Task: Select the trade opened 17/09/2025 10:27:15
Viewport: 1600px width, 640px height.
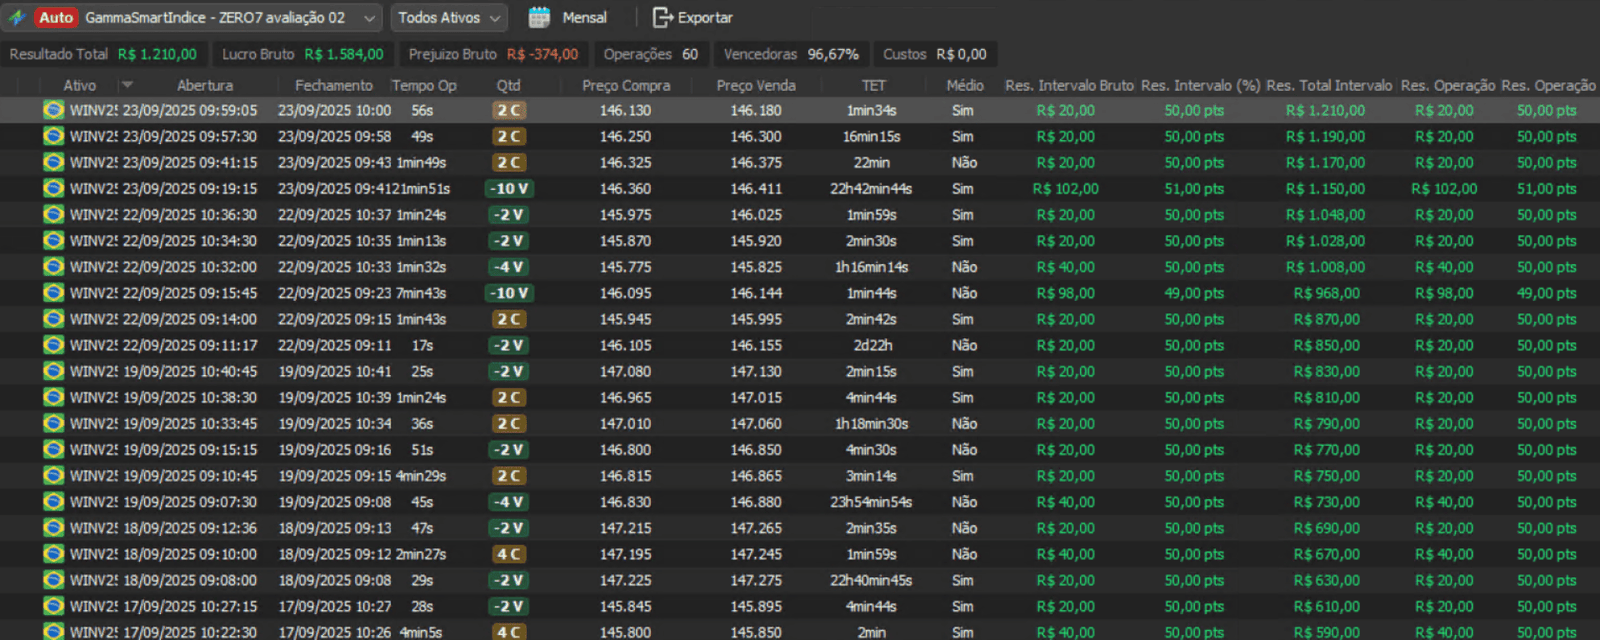Action: tap(189, 606)
